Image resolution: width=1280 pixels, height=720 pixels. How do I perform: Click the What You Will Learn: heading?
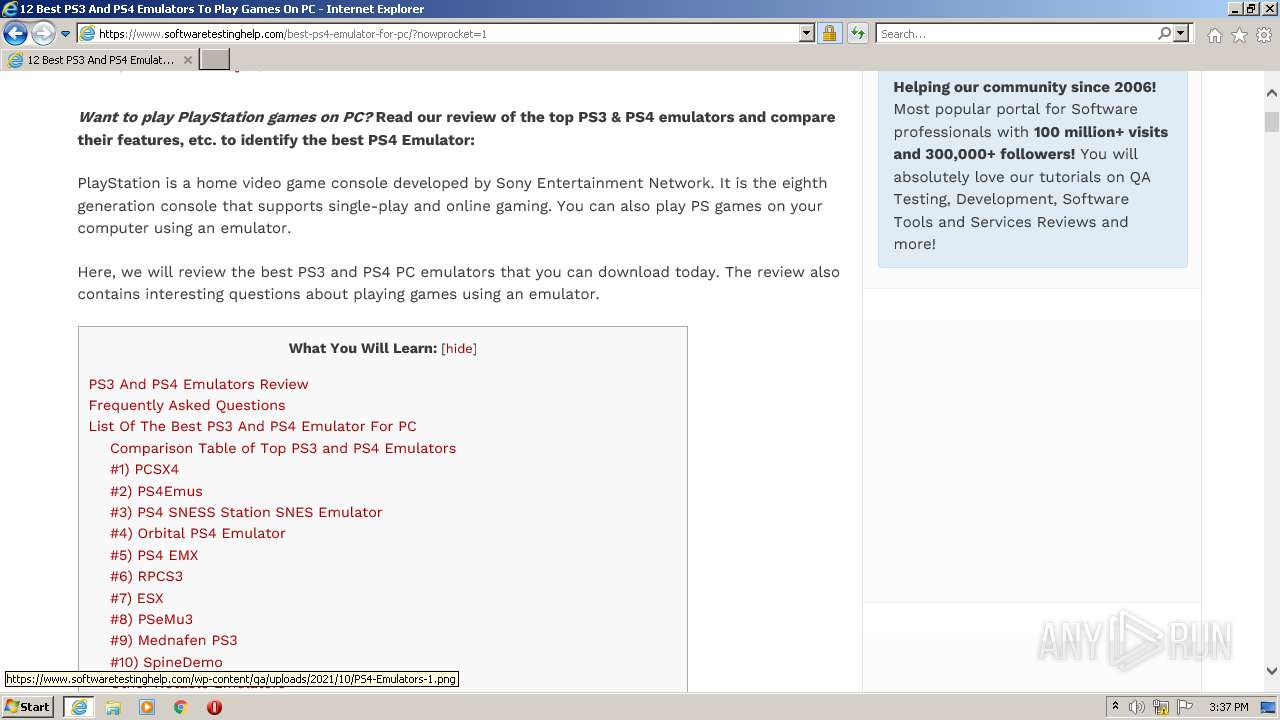point(363,349)
